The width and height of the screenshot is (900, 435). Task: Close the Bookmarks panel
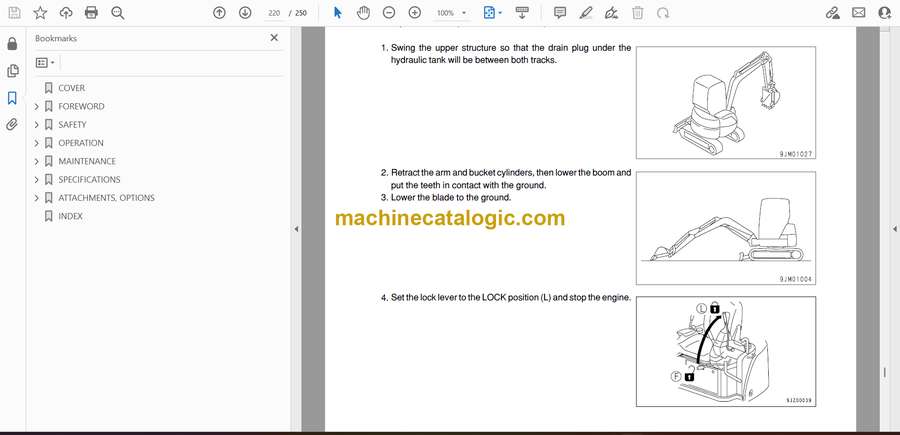[x=274, y=38]
